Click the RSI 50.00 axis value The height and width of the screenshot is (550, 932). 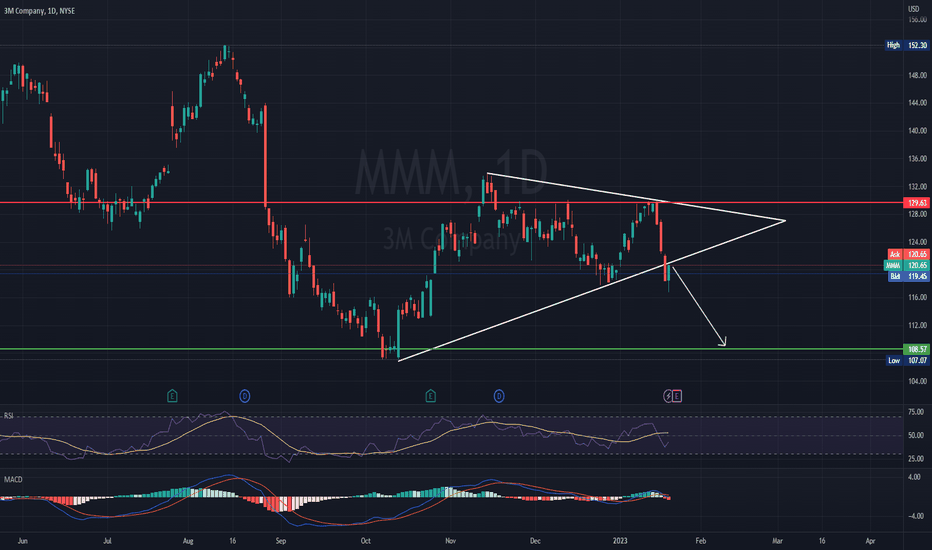click(x=916, y=435)
